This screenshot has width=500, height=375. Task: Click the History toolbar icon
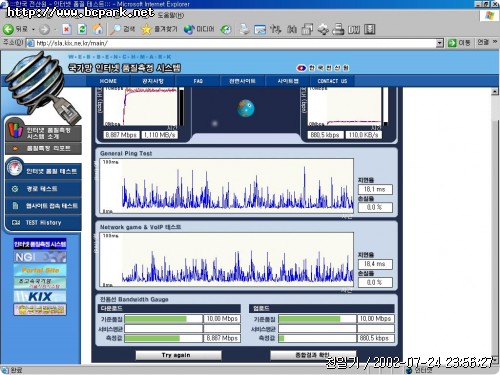click(226, 29)
